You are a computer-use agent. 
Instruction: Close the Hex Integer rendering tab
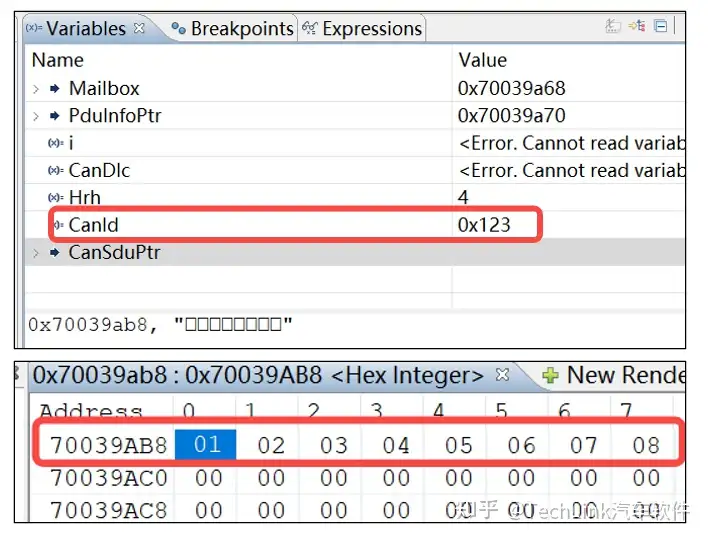pos(503,375)
